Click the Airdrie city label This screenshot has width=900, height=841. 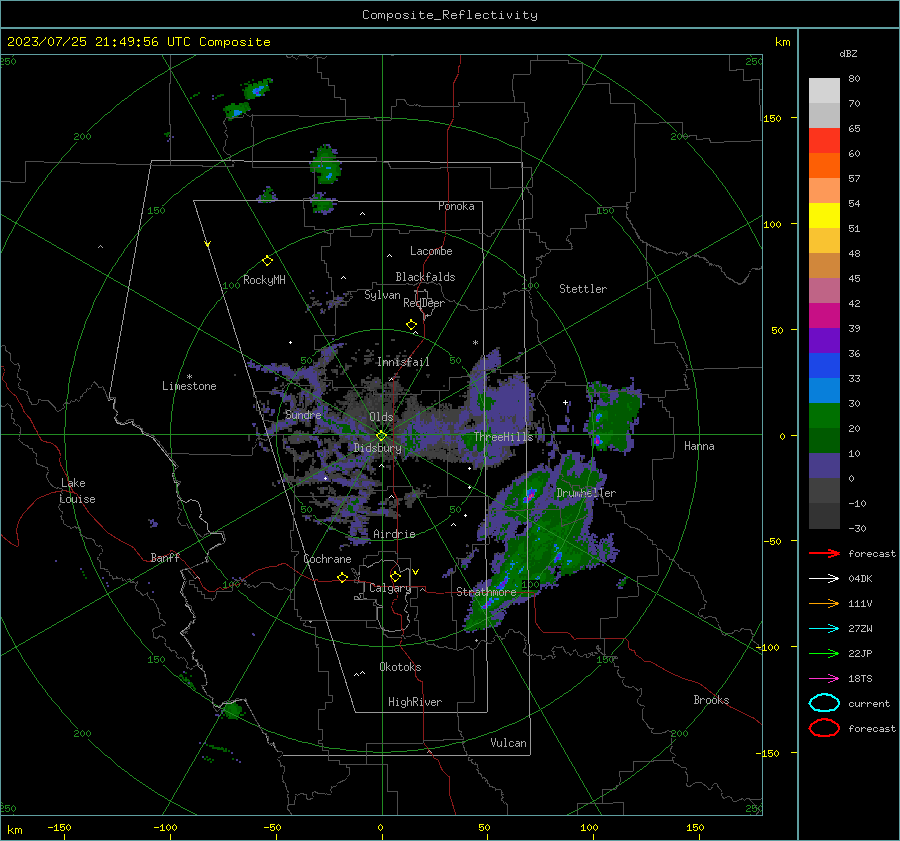pos(394,534)
